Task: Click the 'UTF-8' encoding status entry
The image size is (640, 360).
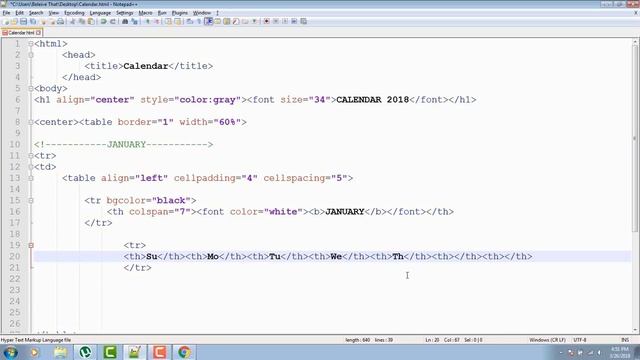Action: click(x=580, y=340)
